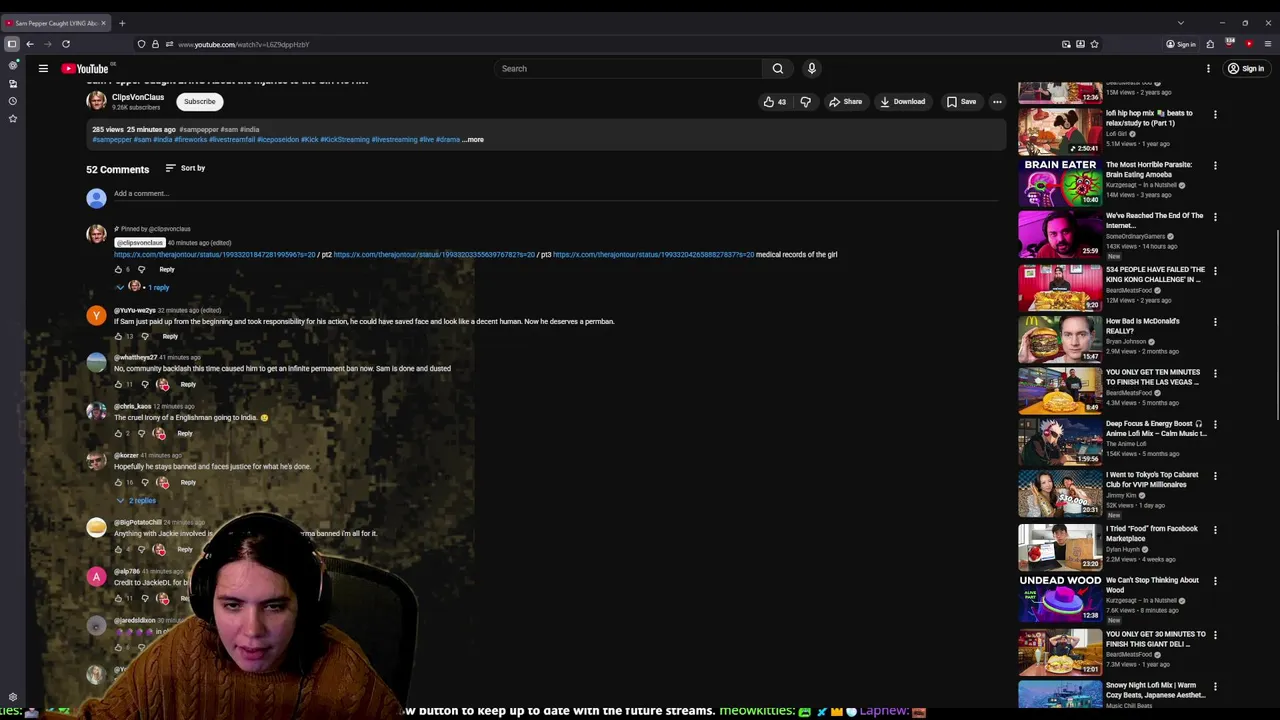
Task: Click the Share button
Action: pos(845,101)
